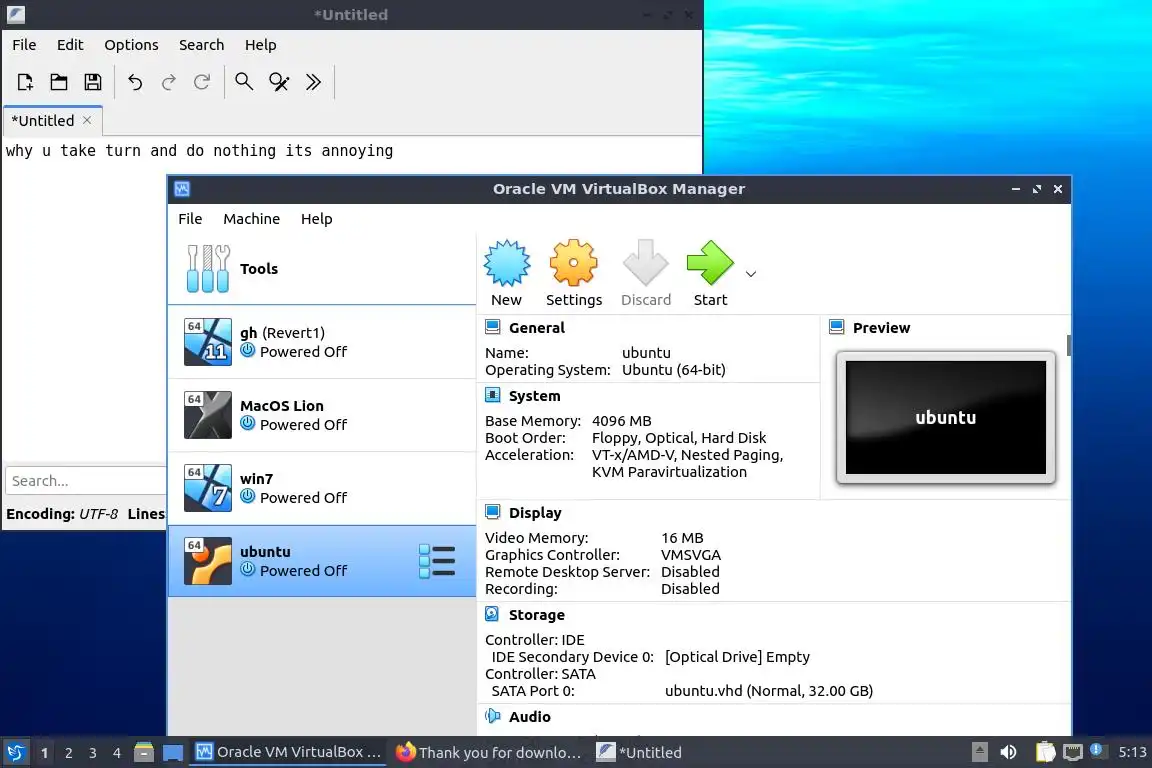Image resolution: width=1152 pixels, height=768 pixels.
Task: Click the Open file folder icon
Action: tap(59, 82)
